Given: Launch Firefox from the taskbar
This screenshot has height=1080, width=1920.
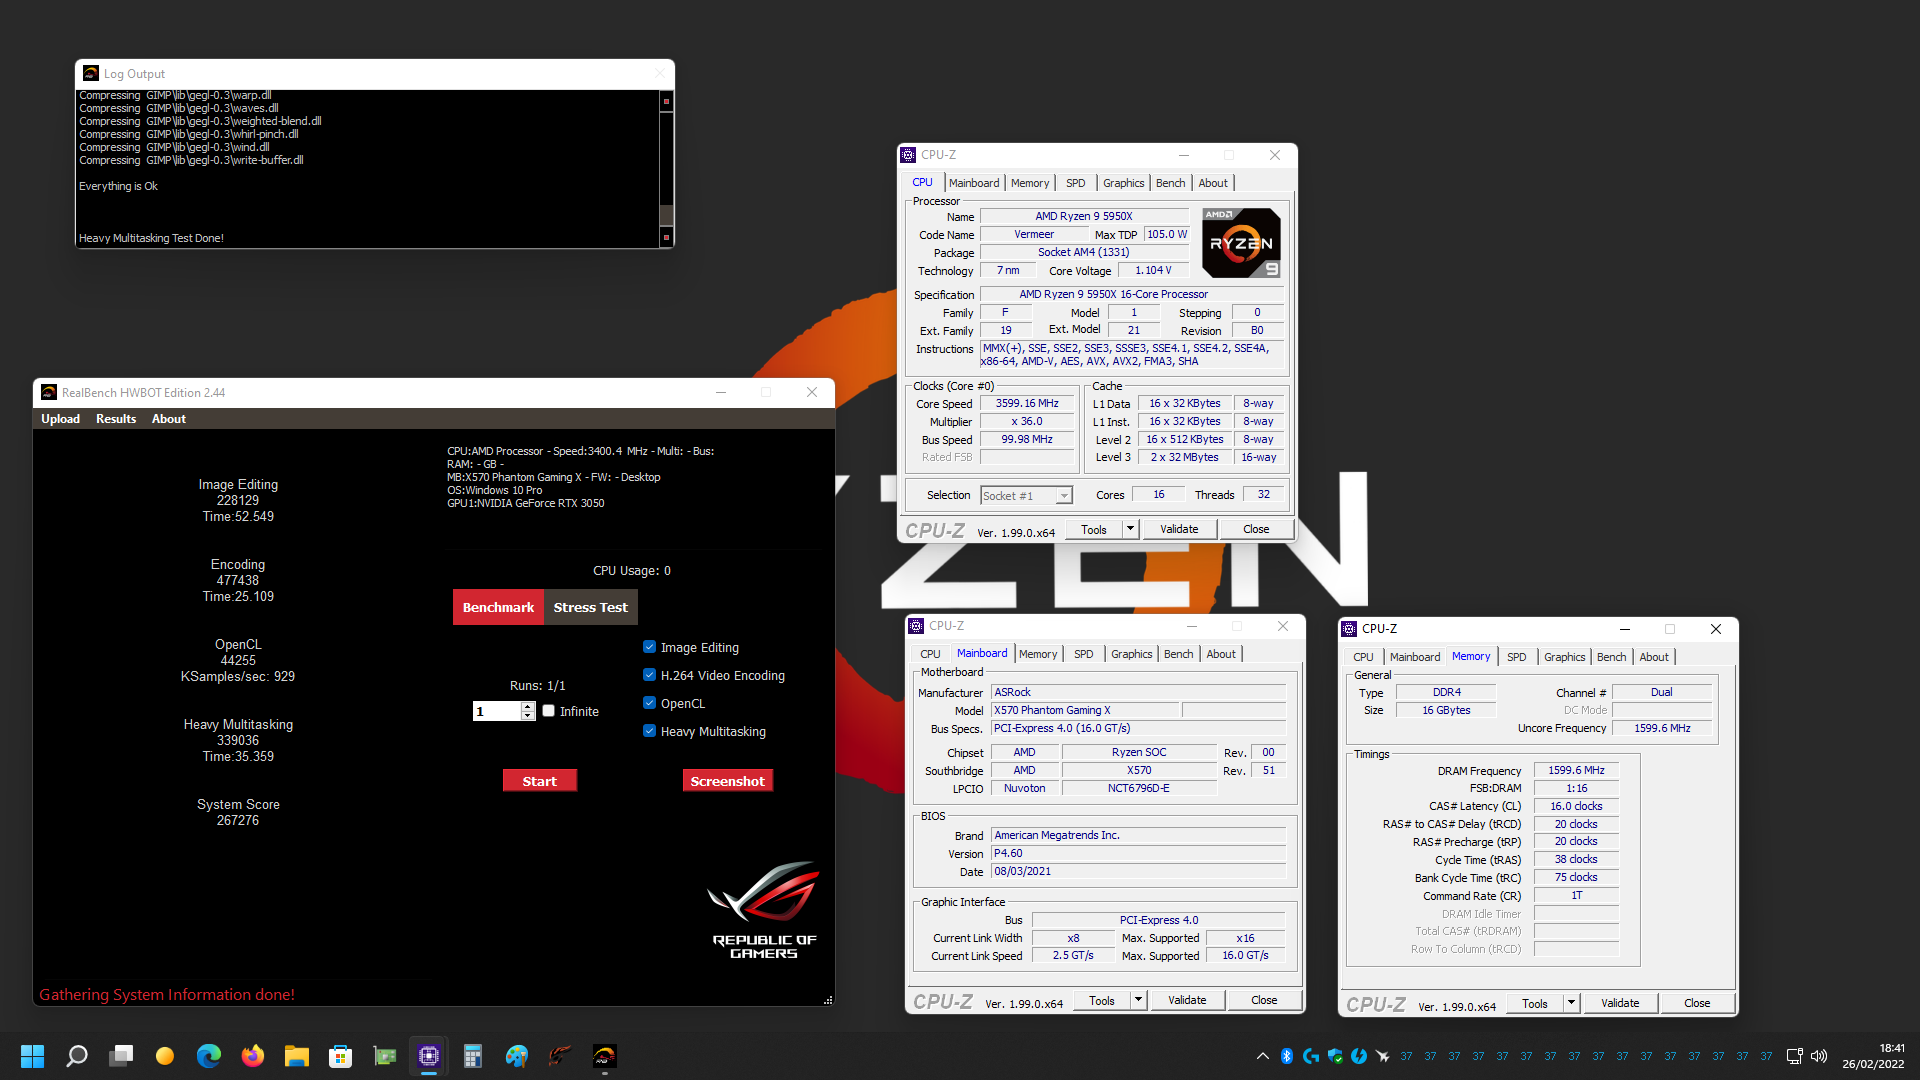Looking at the screenshot, I should point(253,1056).
